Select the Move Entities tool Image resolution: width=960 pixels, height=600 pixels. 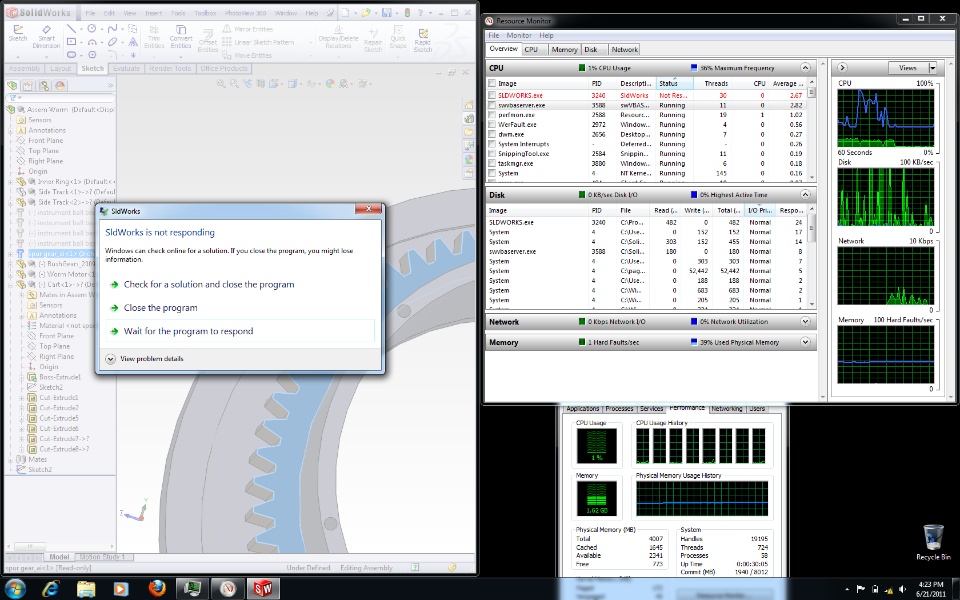coord(247,55)
